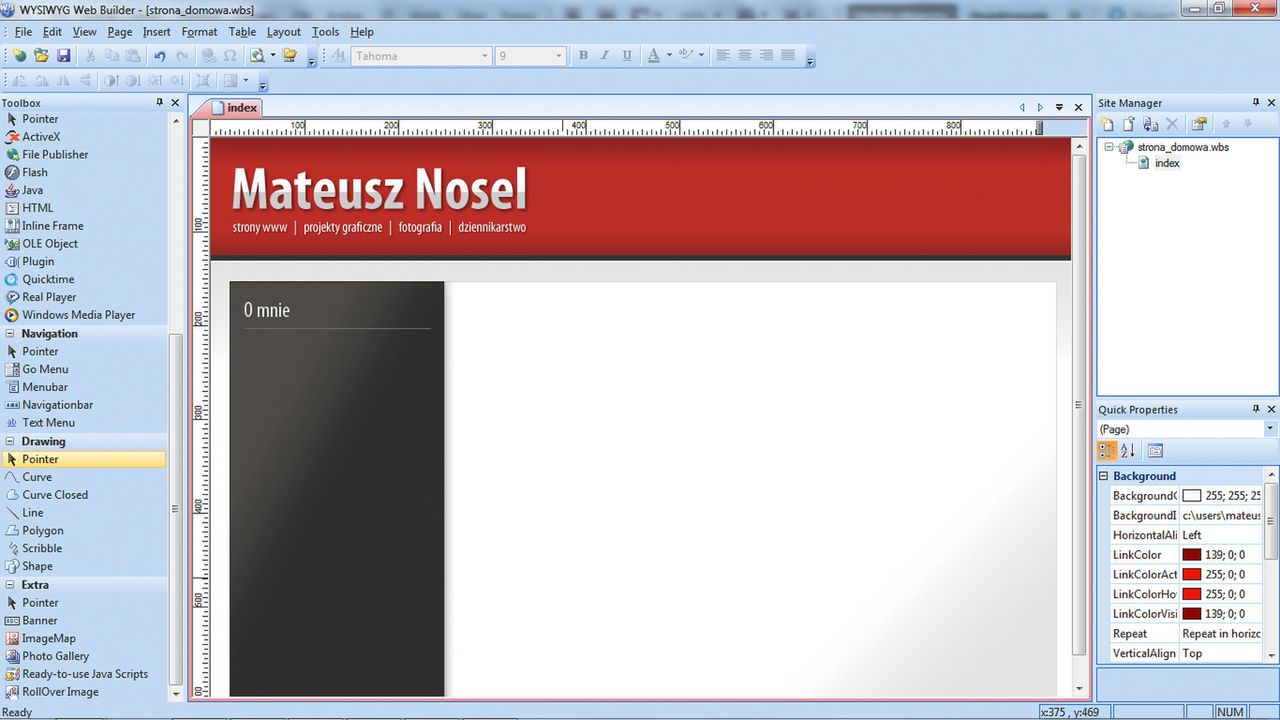Click the New document toolbar icon
The height and width of the screenshot is (720, 1280).
click(x=19, y=56)
